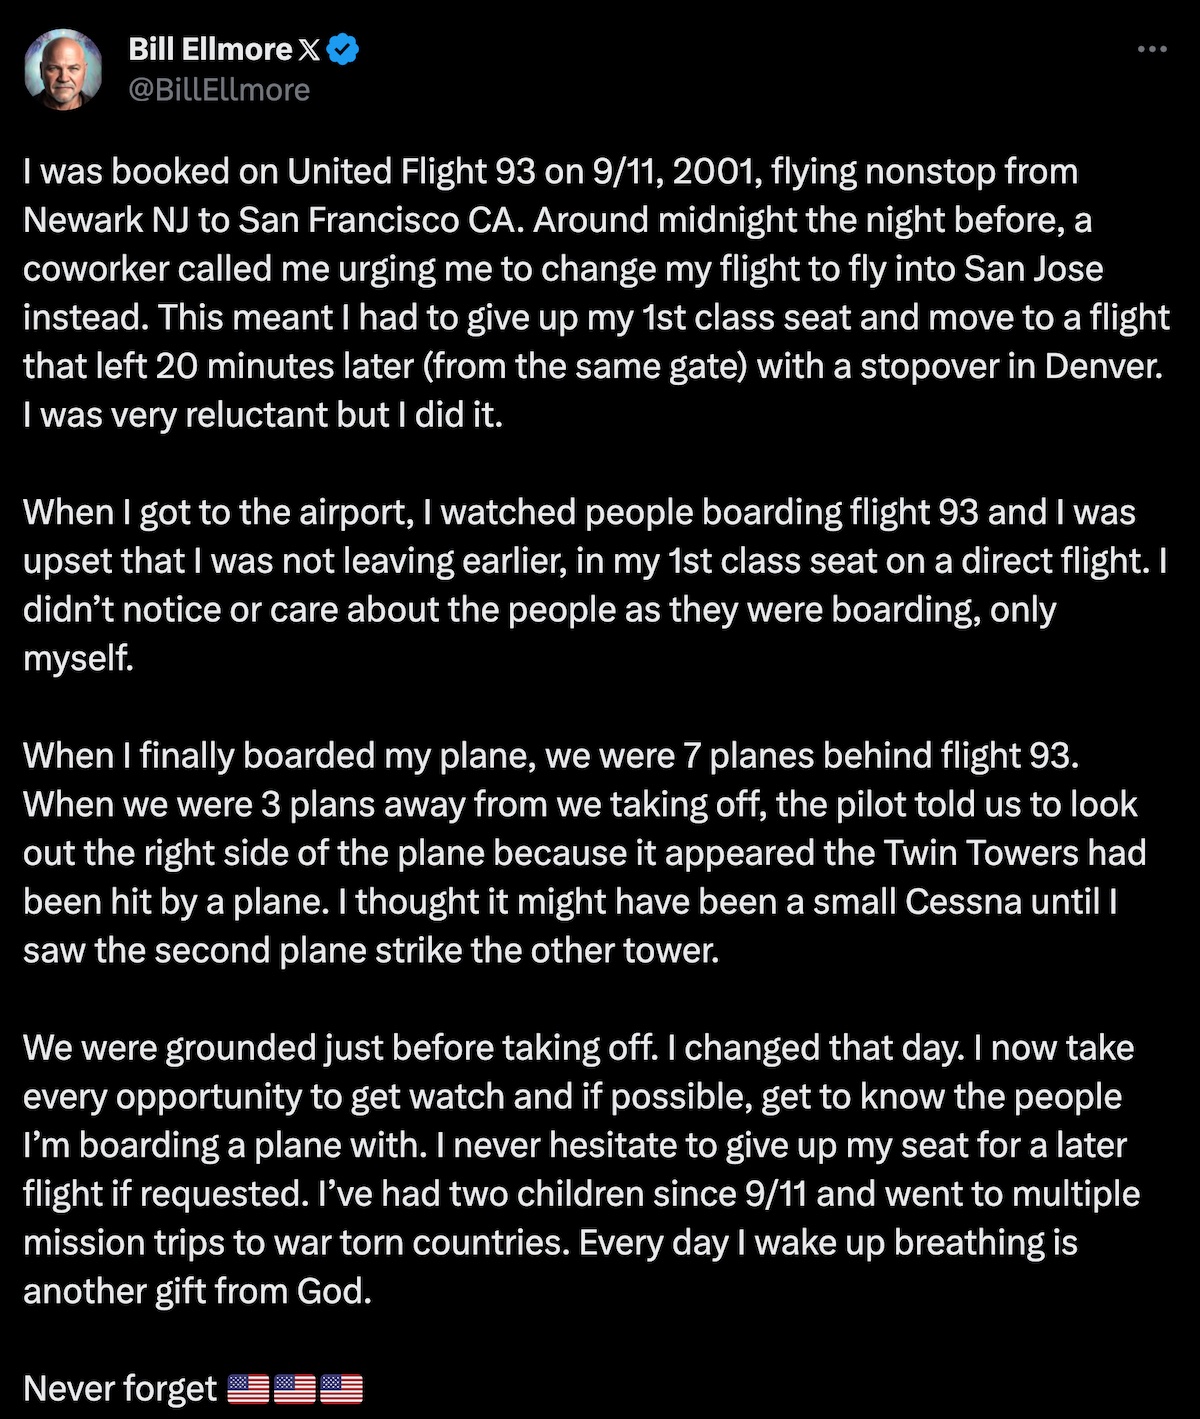Open the Bill Ellmore display name link
The image size is (1200, 1419).
(x=210, y=49)
